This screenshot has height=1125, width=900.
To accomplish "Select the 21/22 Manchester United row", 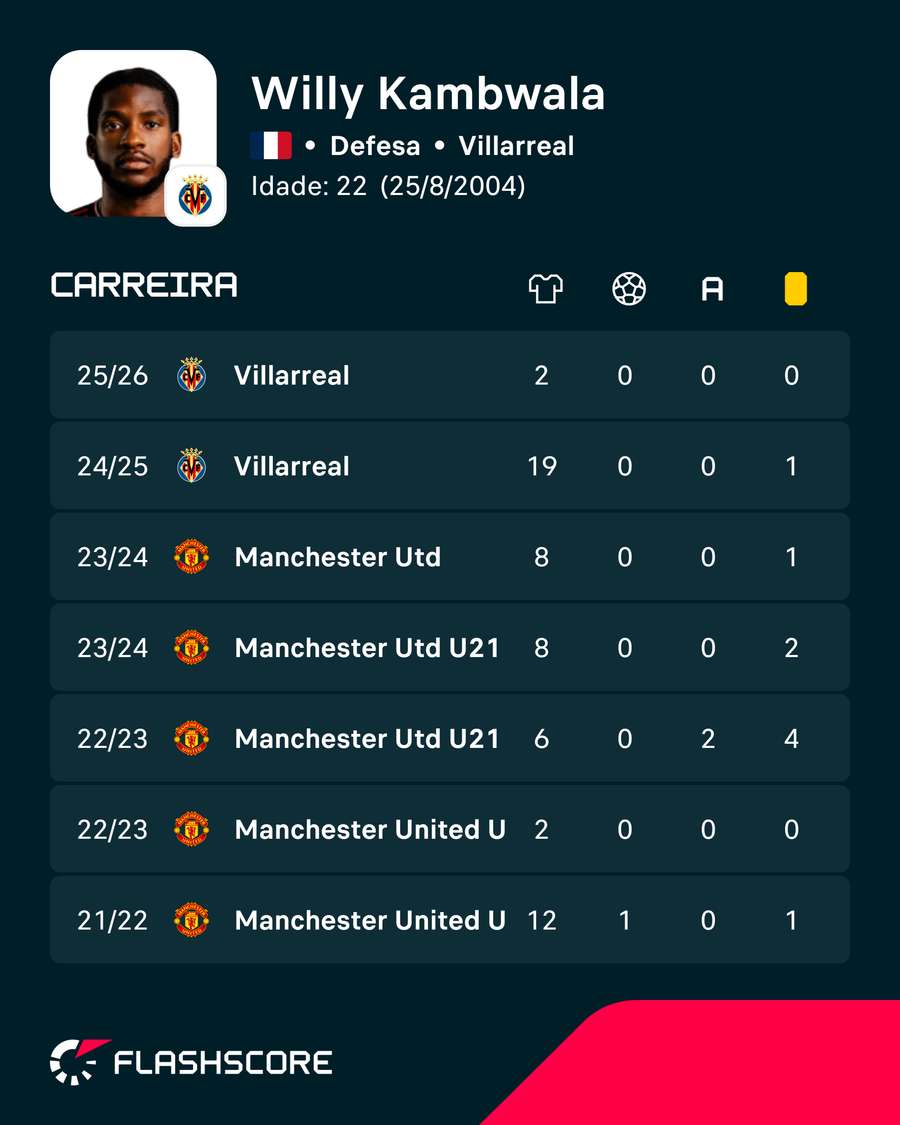I will pyautogui.click(x=449, y=920).
